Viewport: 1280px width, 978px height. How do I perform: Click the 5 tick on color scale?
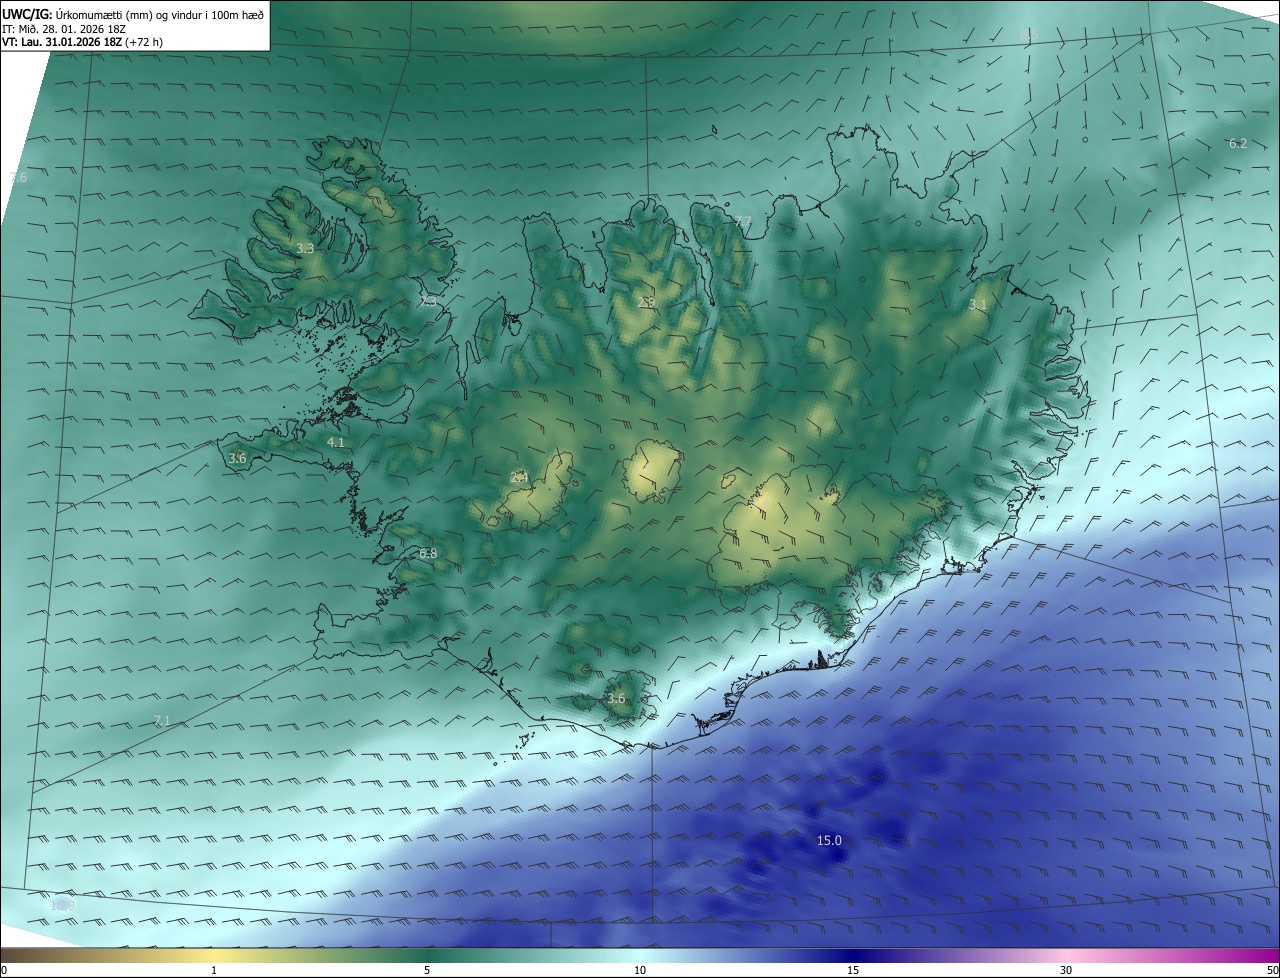click(427, 970)
